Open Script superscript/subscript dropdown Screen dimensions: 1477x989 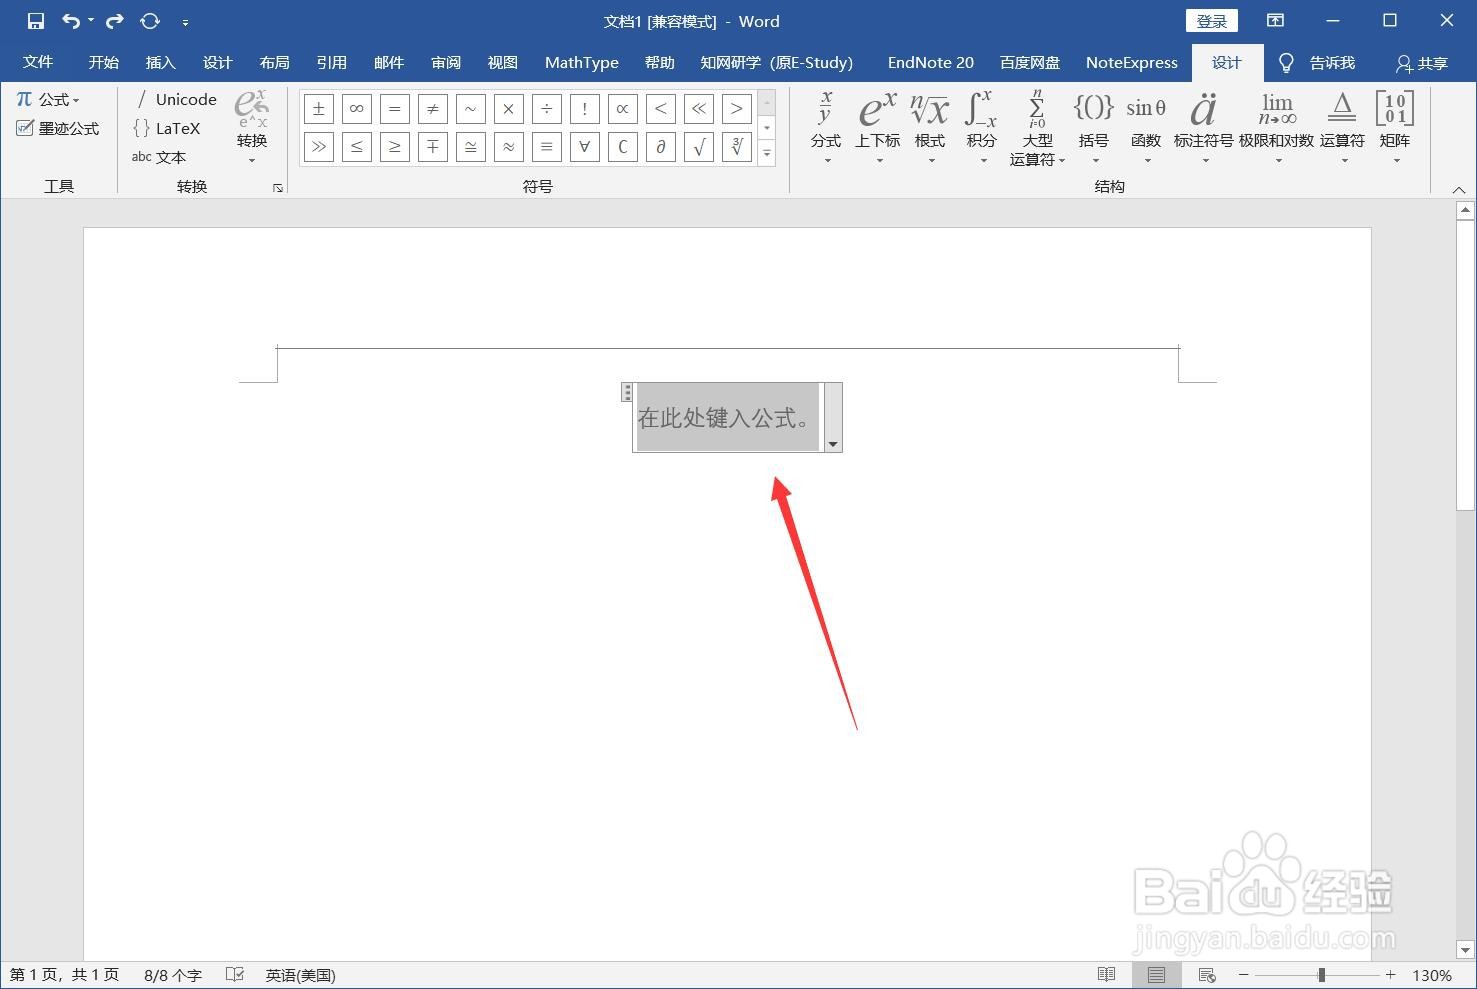pyautogui.click(x=878, y=128)
